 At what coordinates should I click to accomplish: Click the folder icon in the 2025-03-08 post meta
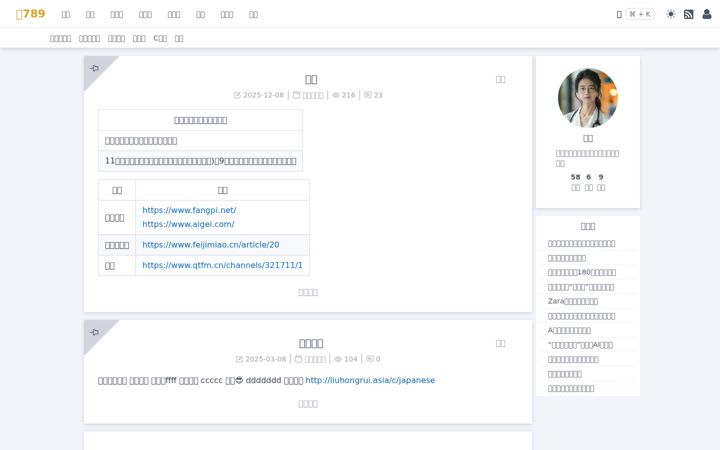point(298,359)
